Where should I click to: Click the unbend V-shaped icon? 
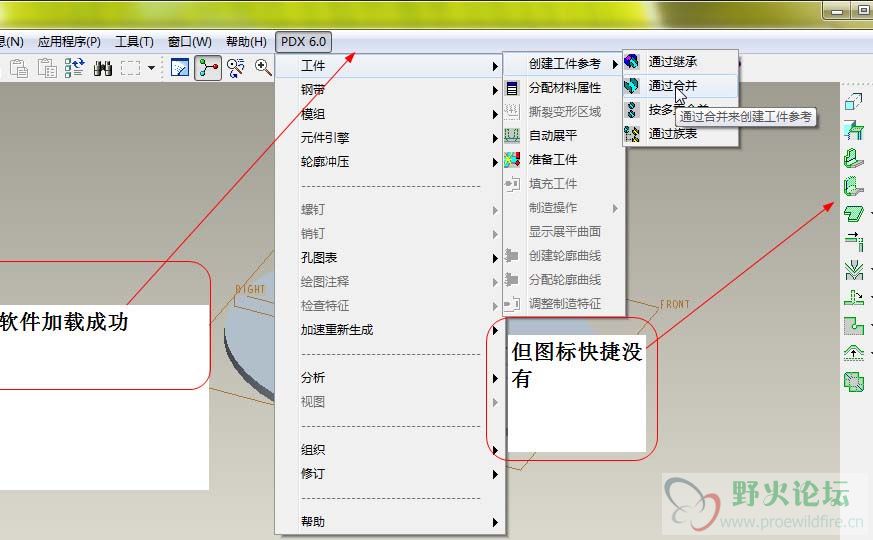pos(854,270)
